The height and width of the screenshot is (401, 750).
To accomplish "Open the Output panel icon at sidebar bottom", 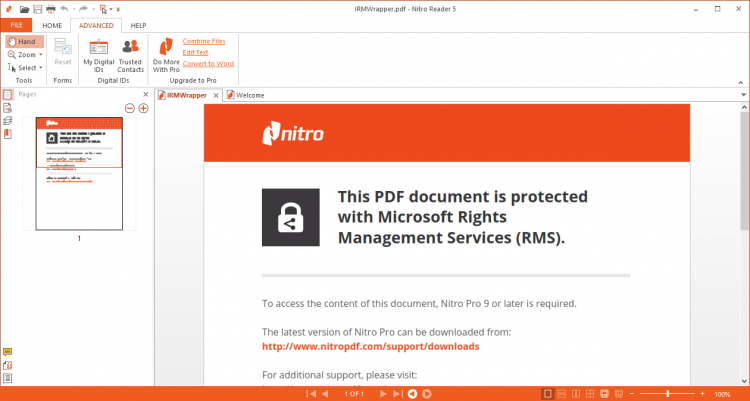I will coord(8,378).
